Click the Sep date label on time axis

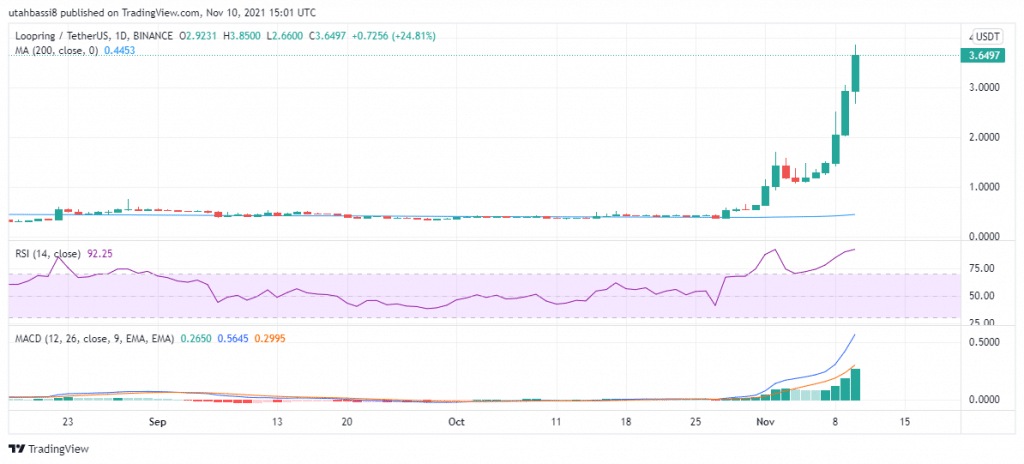point(158,422)
